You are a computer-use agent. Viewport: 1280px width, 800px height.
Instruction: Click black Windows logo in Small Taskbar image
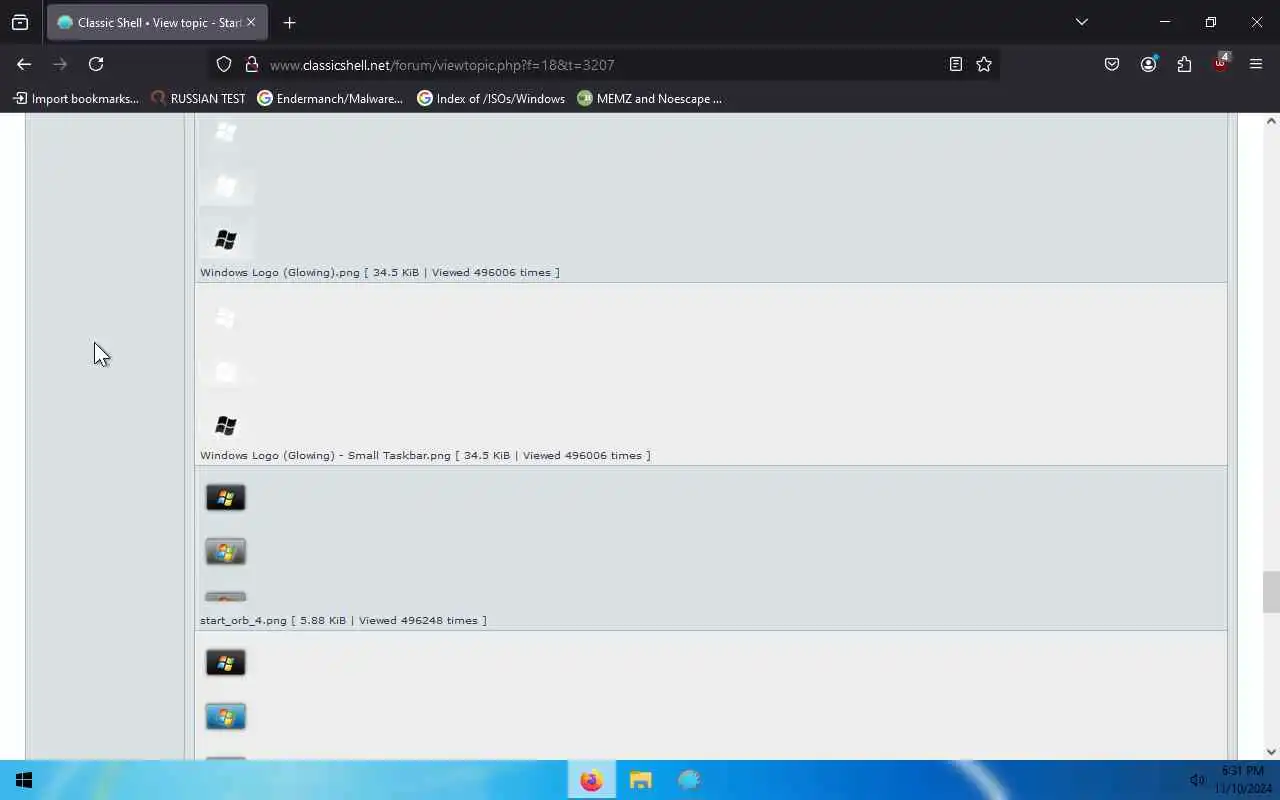tap(226, 425)
